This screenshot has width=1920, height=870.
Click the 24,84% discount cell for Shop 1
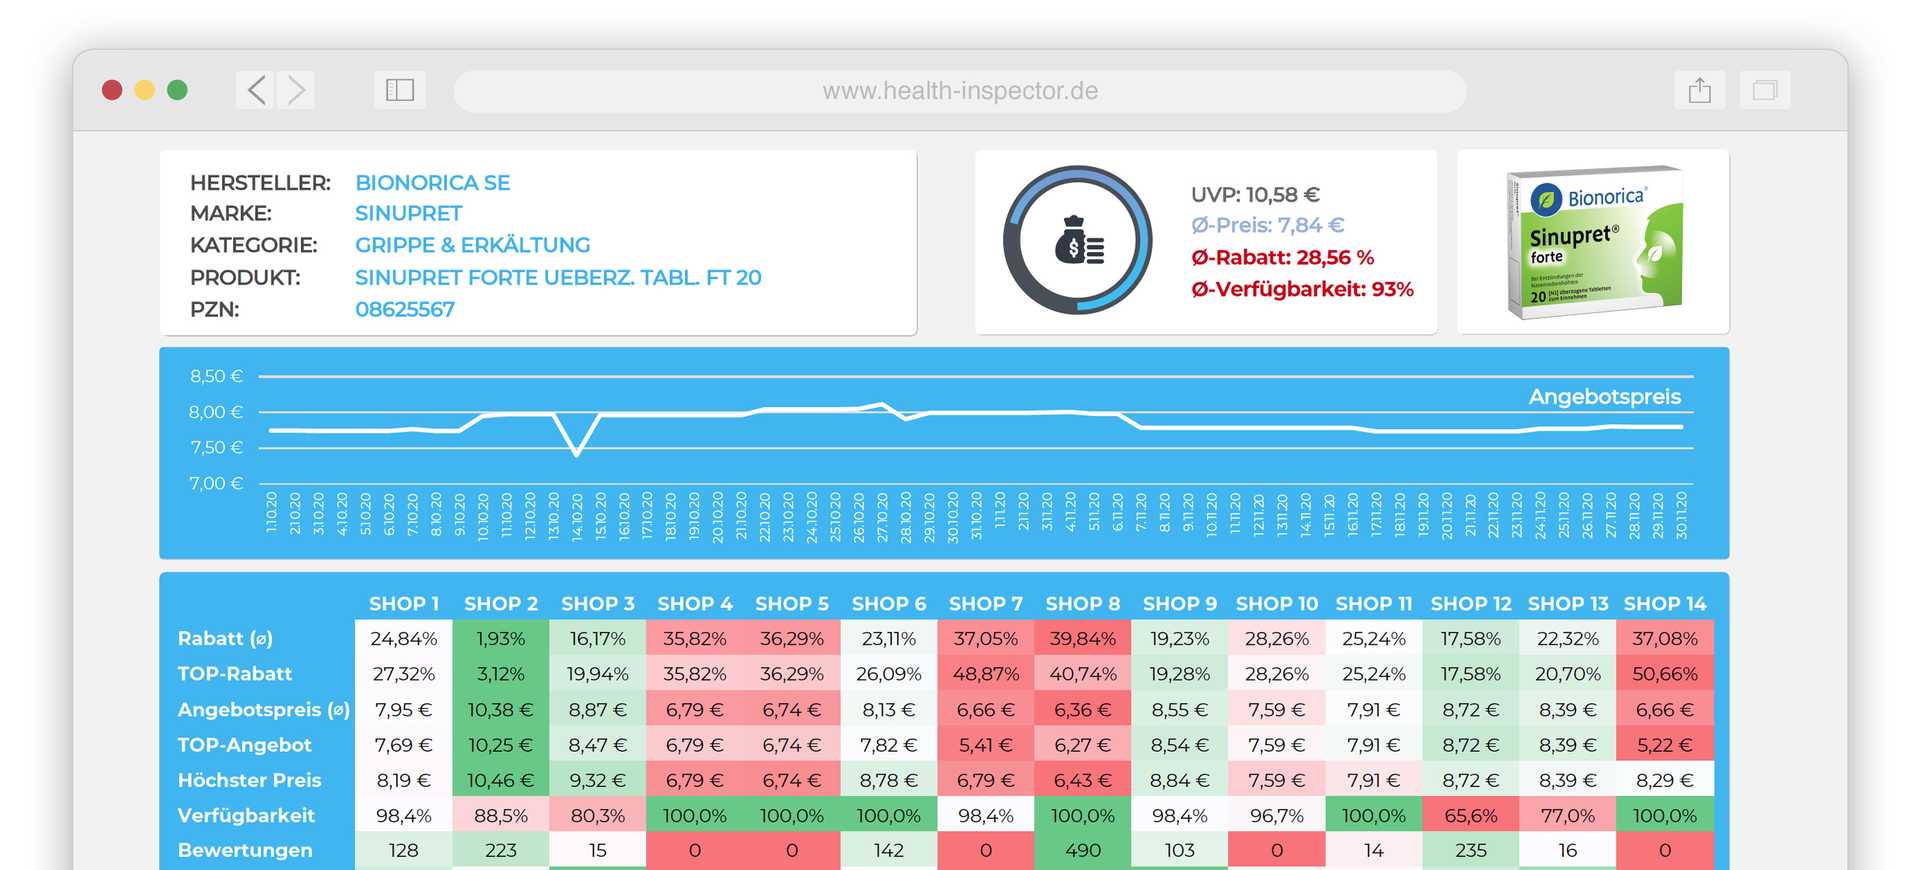404,638
